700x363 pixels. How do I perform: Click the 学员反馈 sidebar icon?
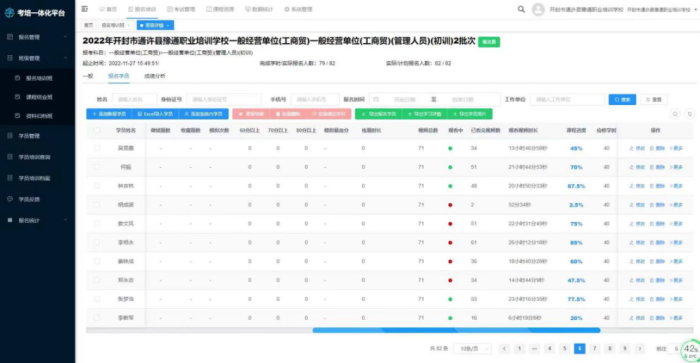point(10,199)
